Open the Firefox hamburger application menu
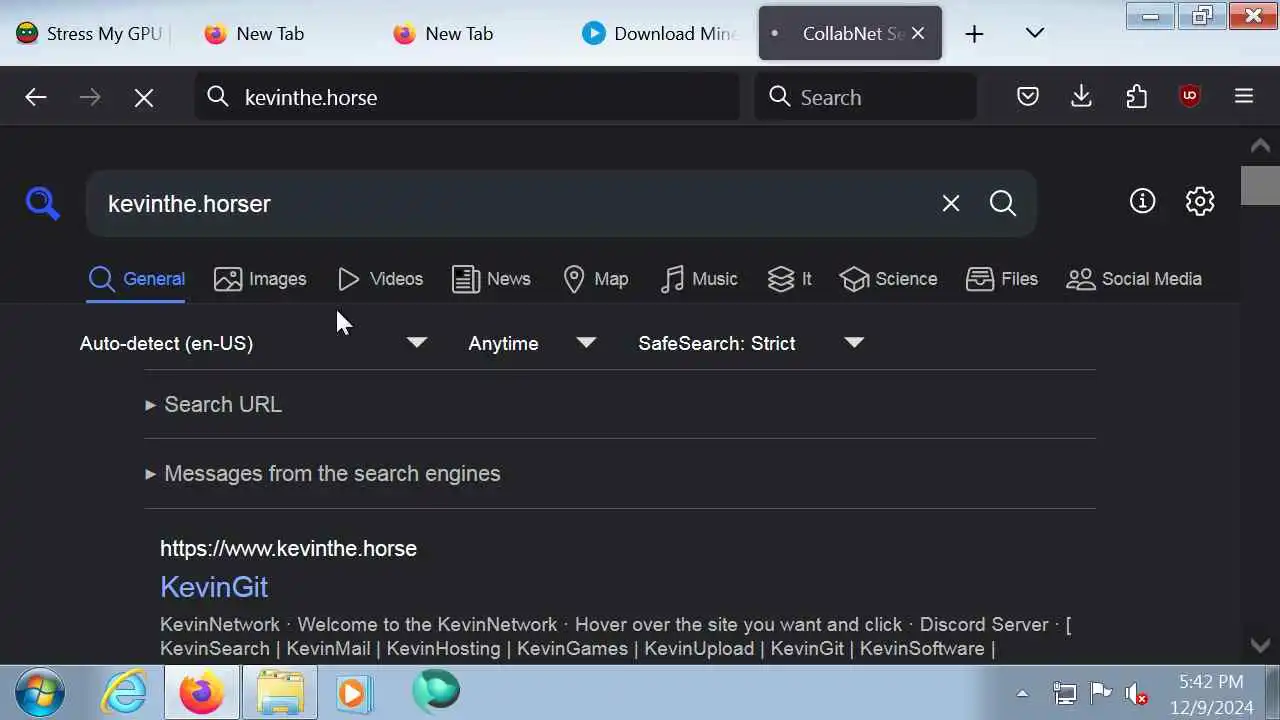This screenshot has width=1280, height=720. tap(1244, 96)
